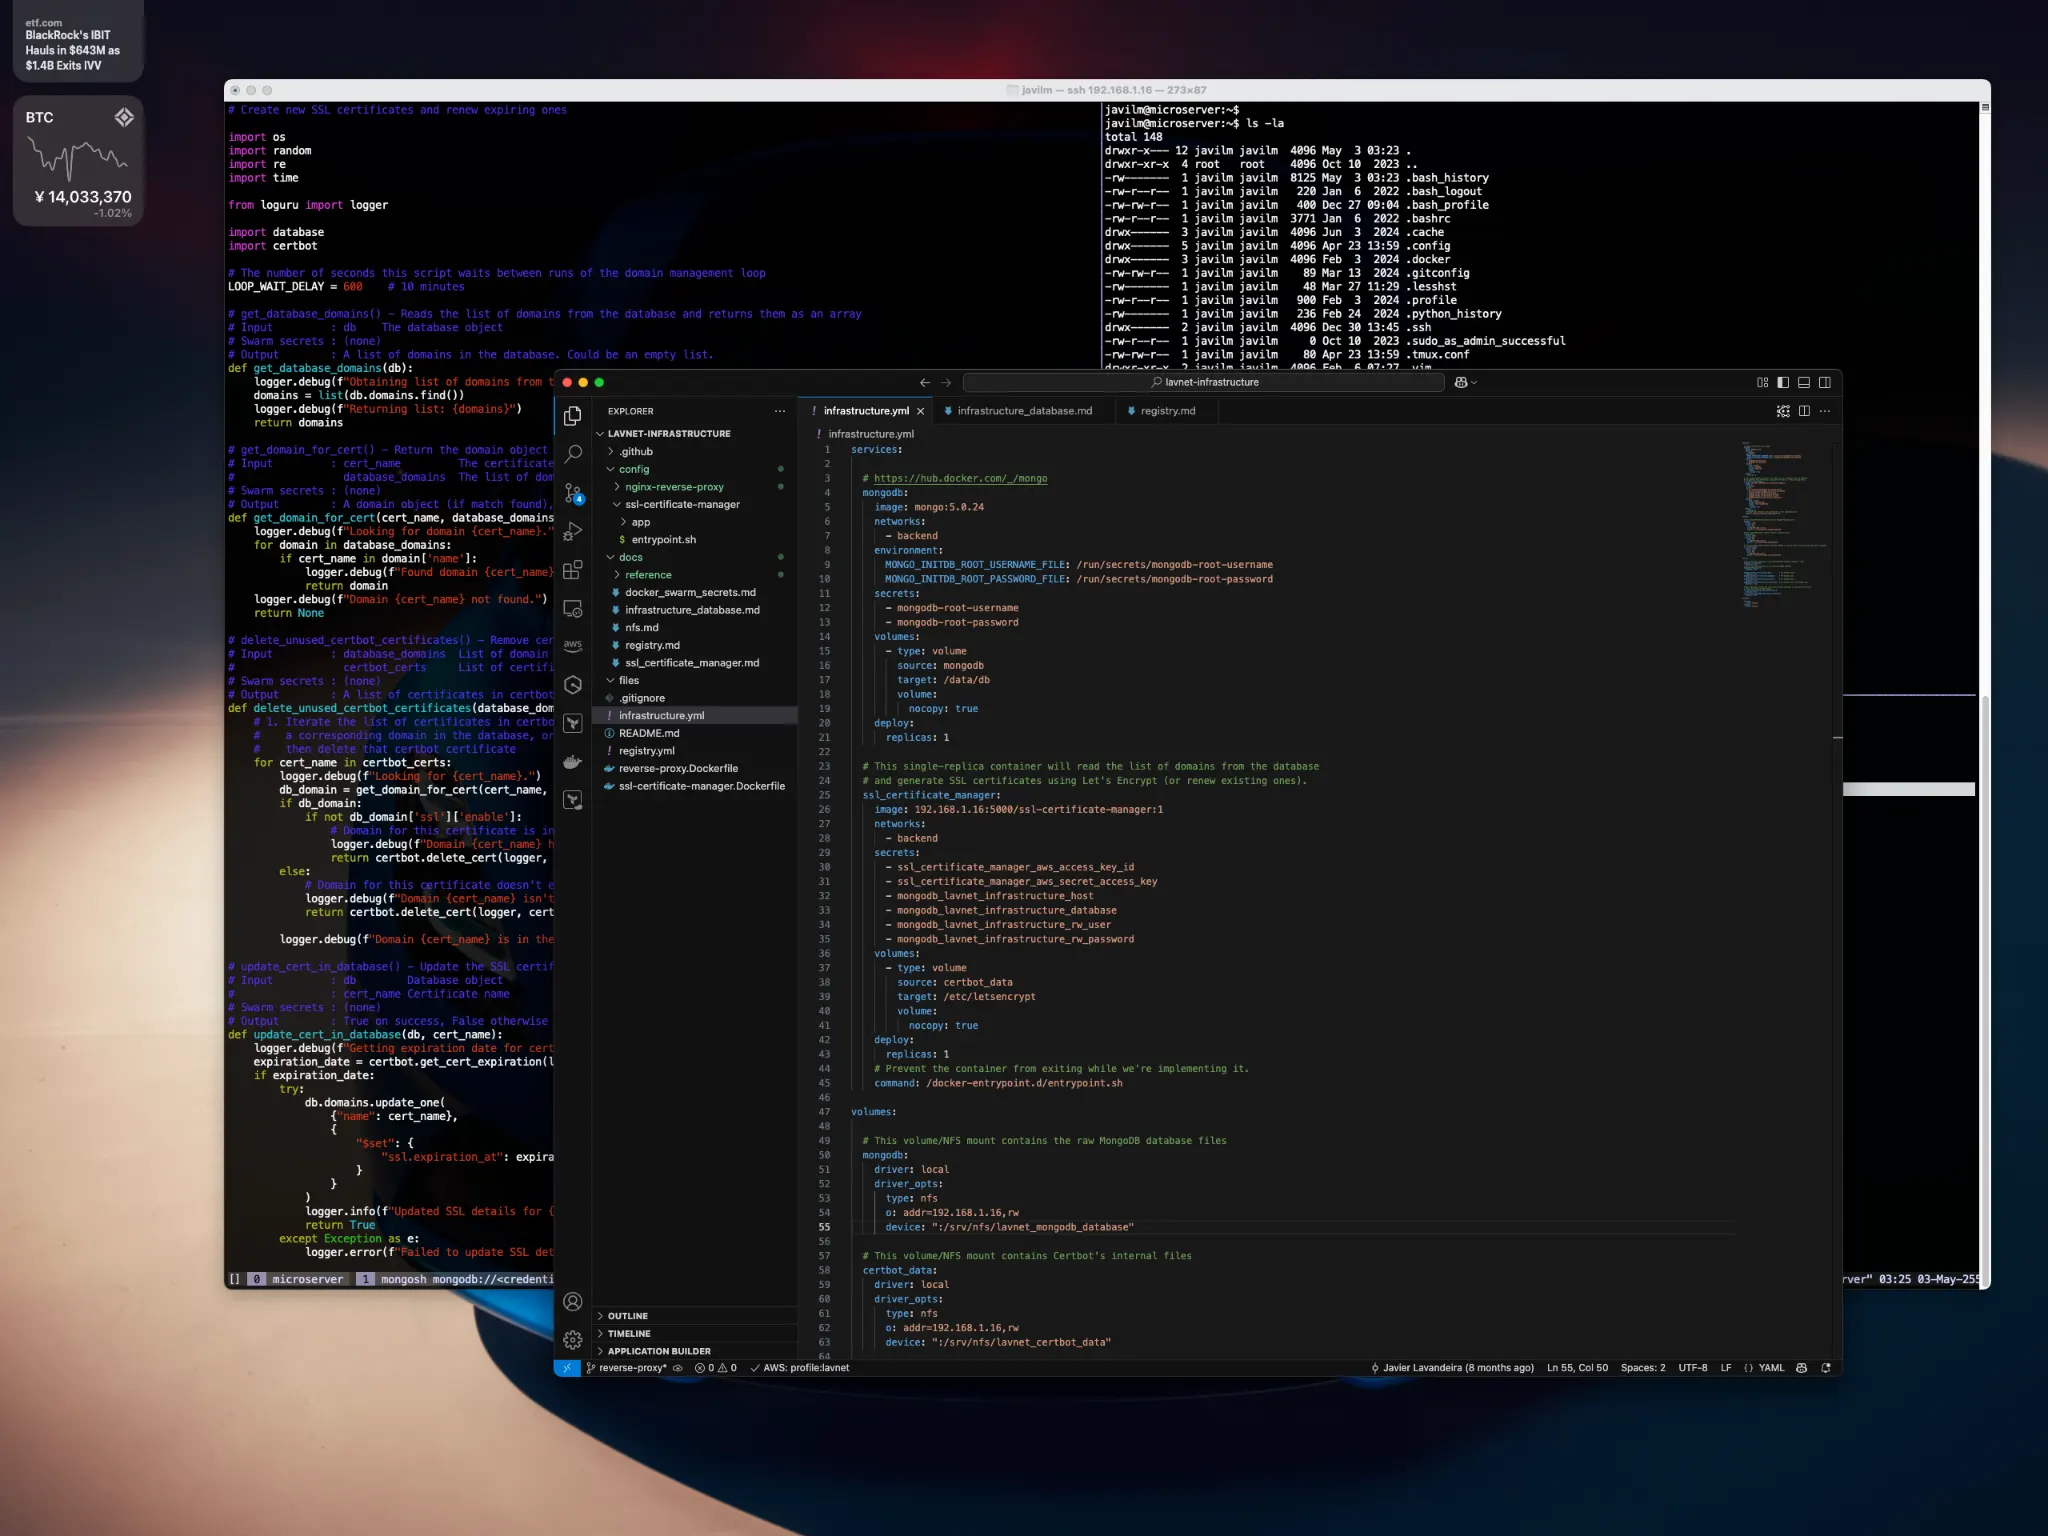Open the Accounts menu icon

(573, 1301)
